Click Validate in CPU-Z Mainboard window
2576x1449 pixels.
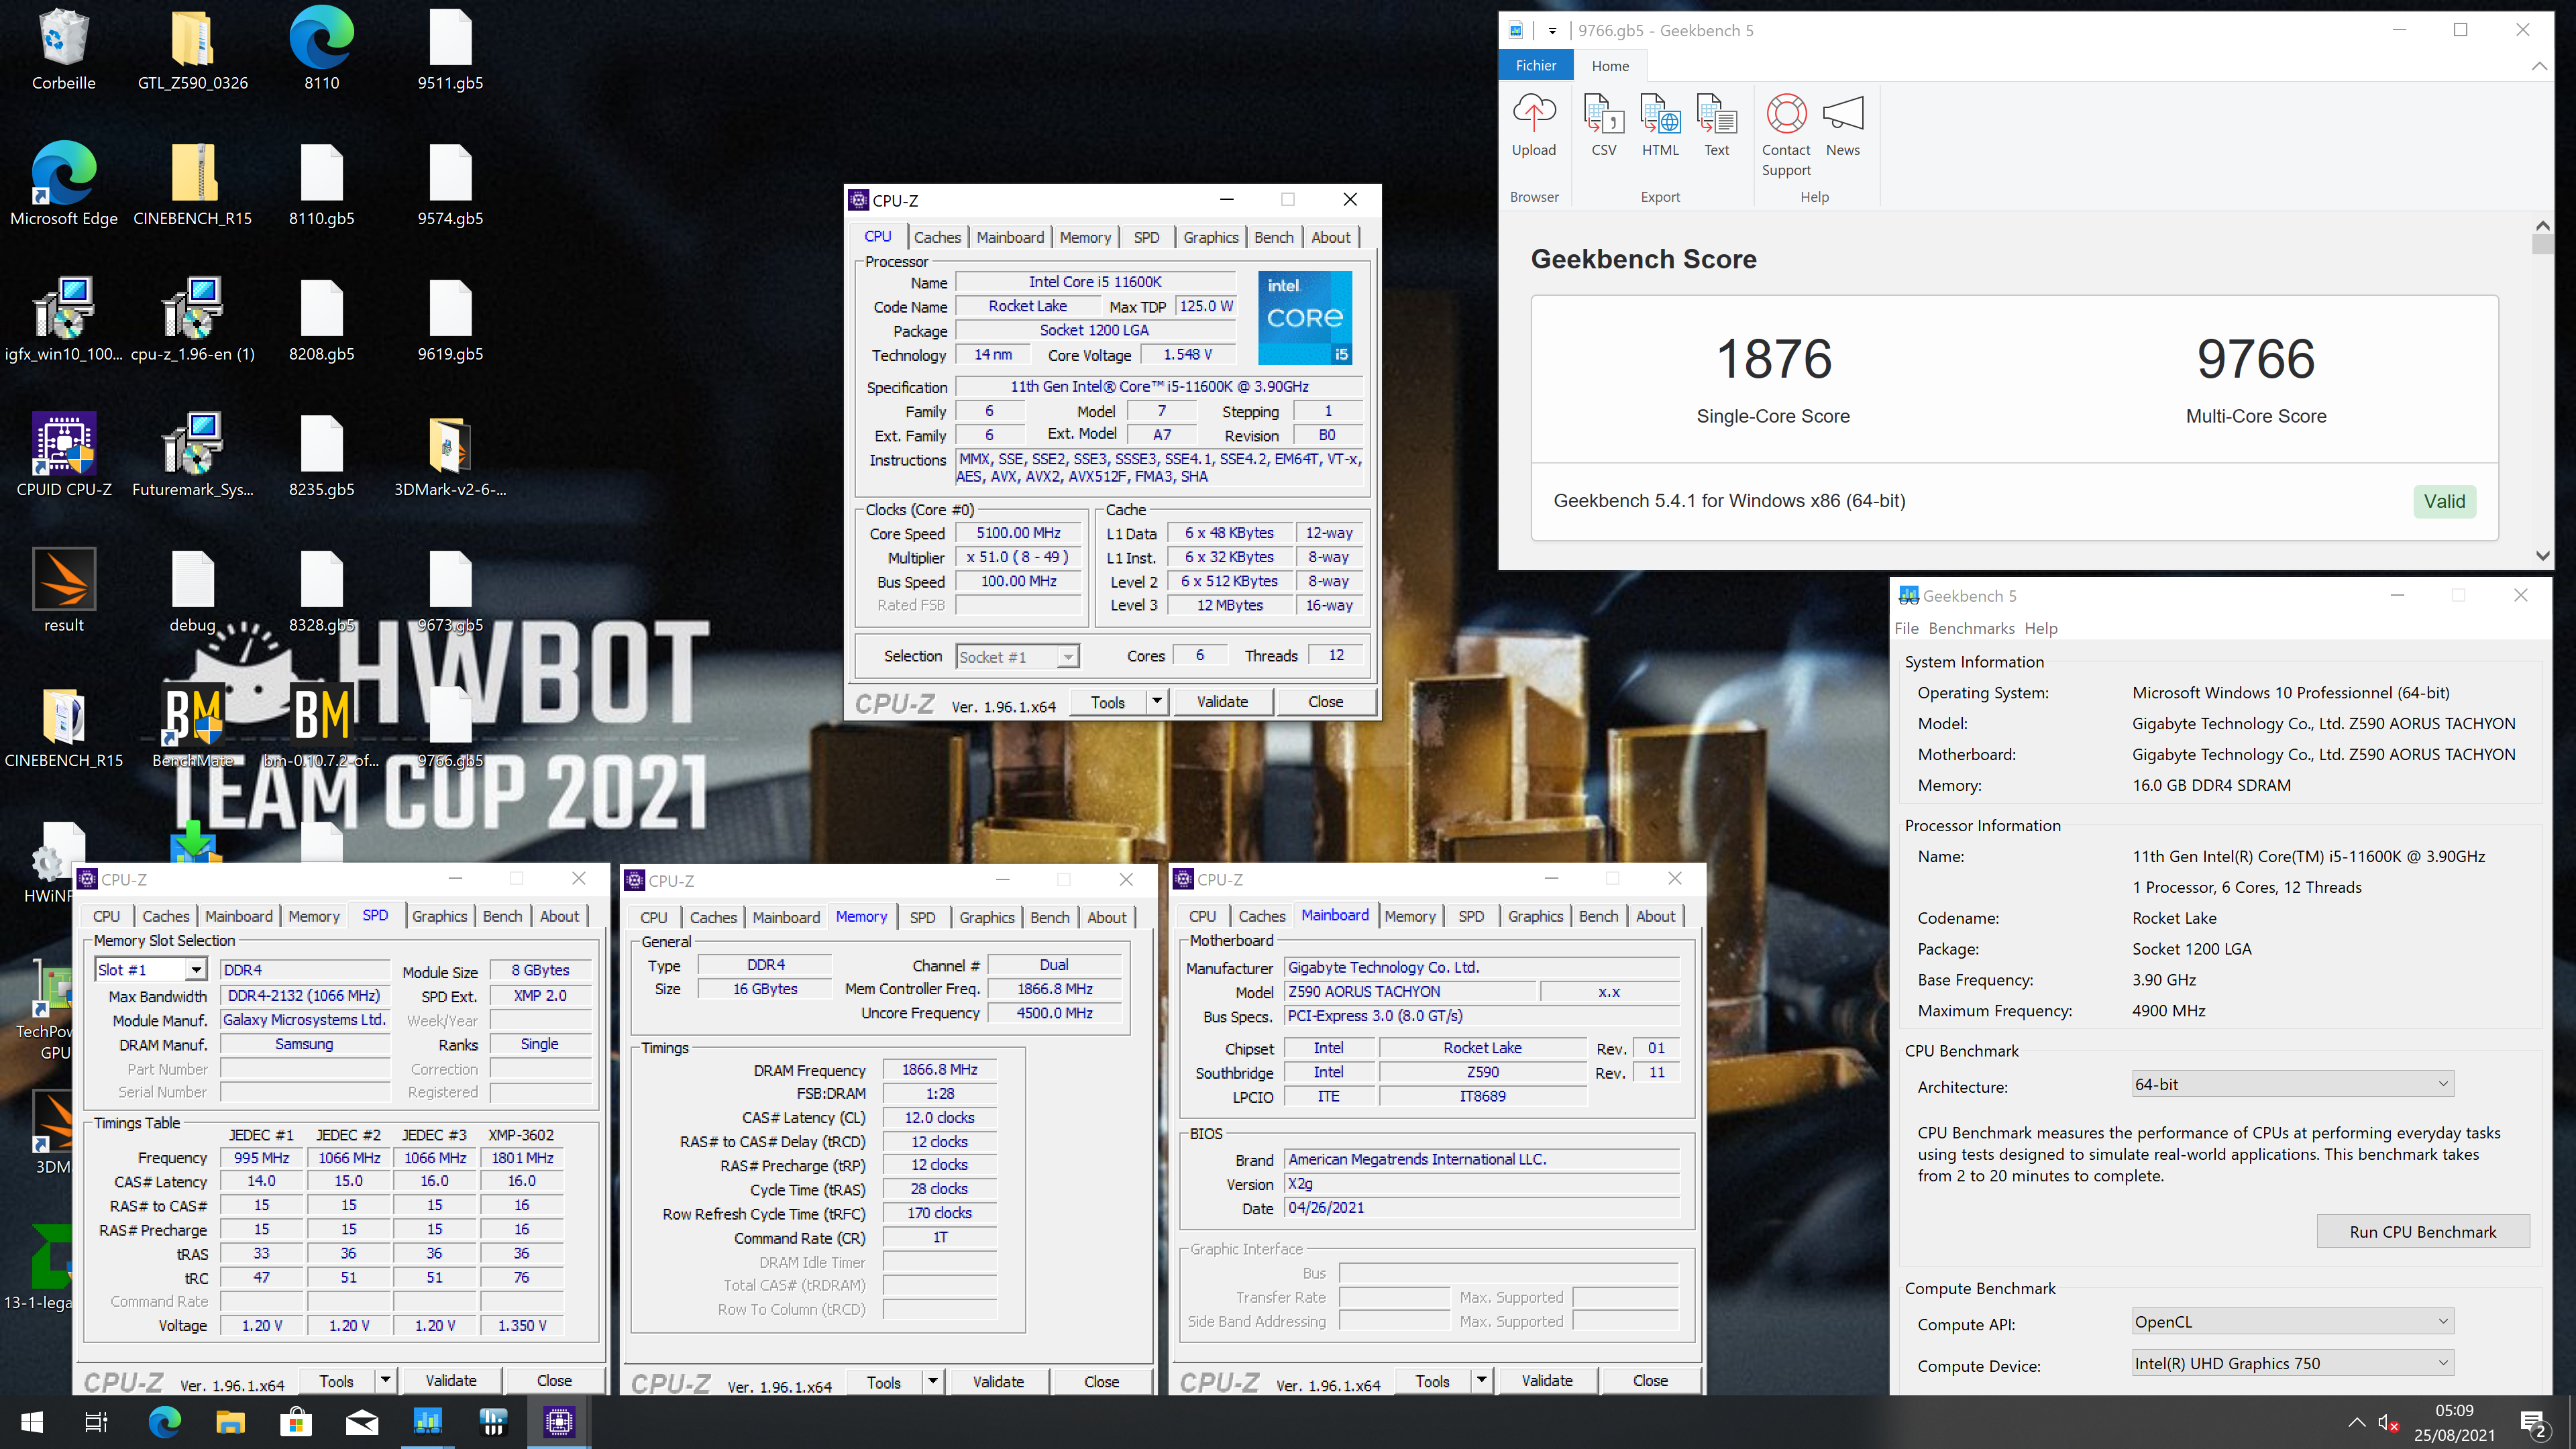point(1546,1380)
